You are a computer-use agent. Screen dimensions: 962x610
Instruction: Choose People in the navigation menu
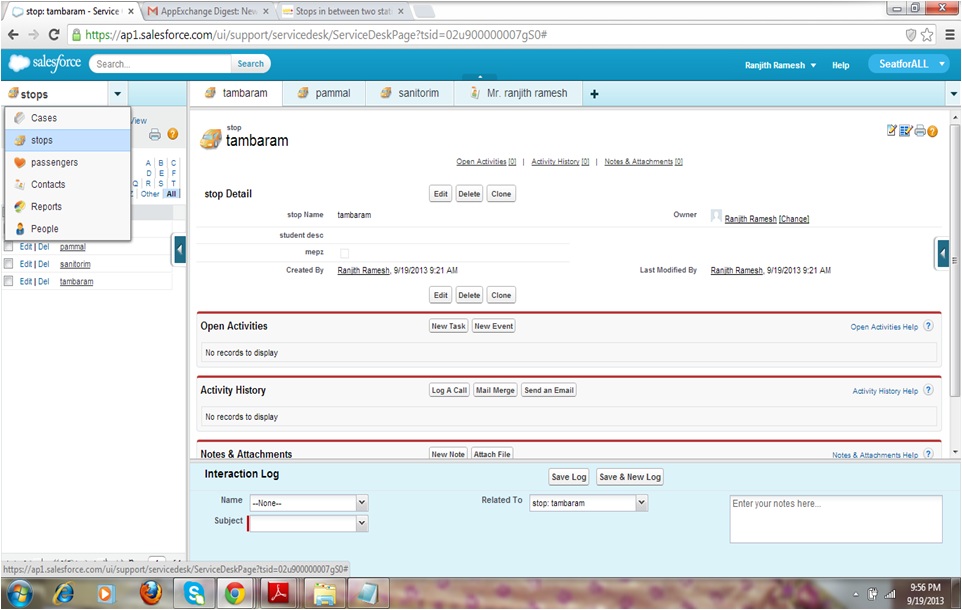click(x=68, y=228)
